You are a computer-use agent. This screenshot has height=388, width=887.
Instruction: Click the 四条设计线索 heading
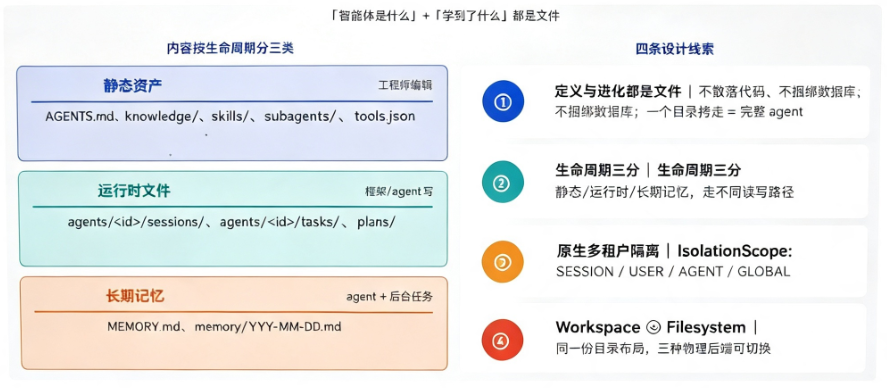[674, 49]
